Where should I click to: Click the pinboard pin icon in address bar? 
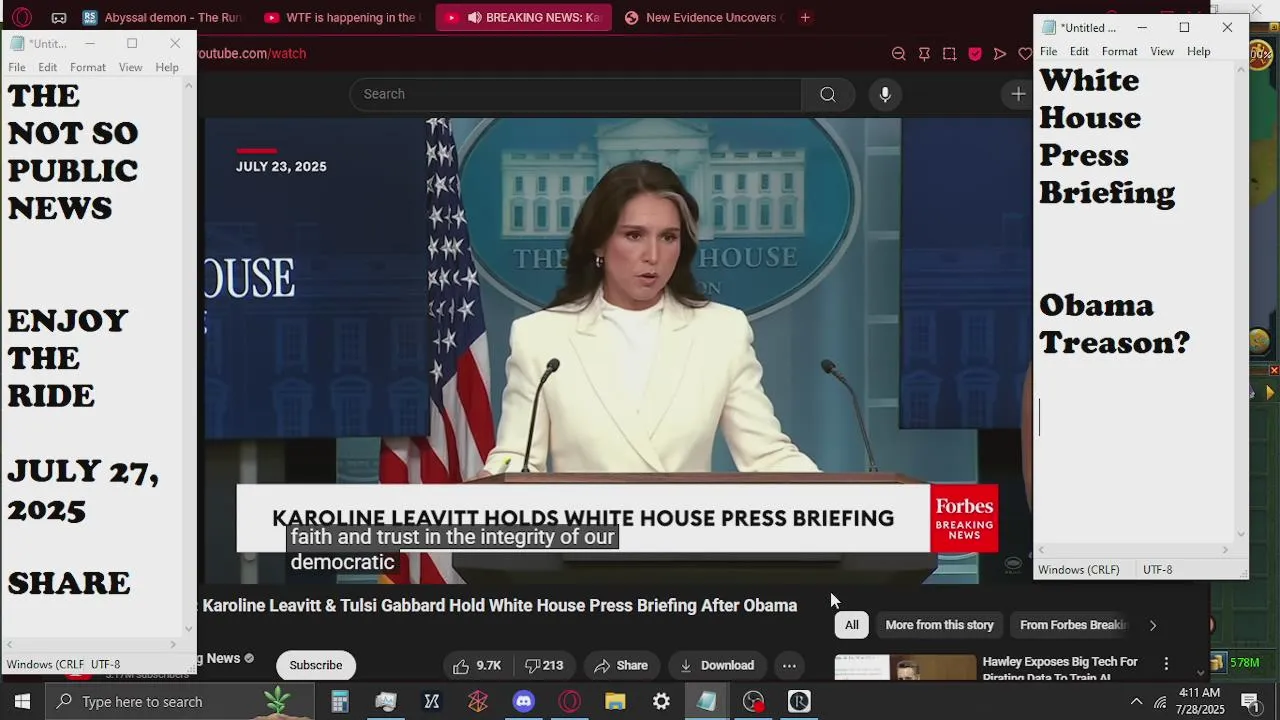point(924,54)
